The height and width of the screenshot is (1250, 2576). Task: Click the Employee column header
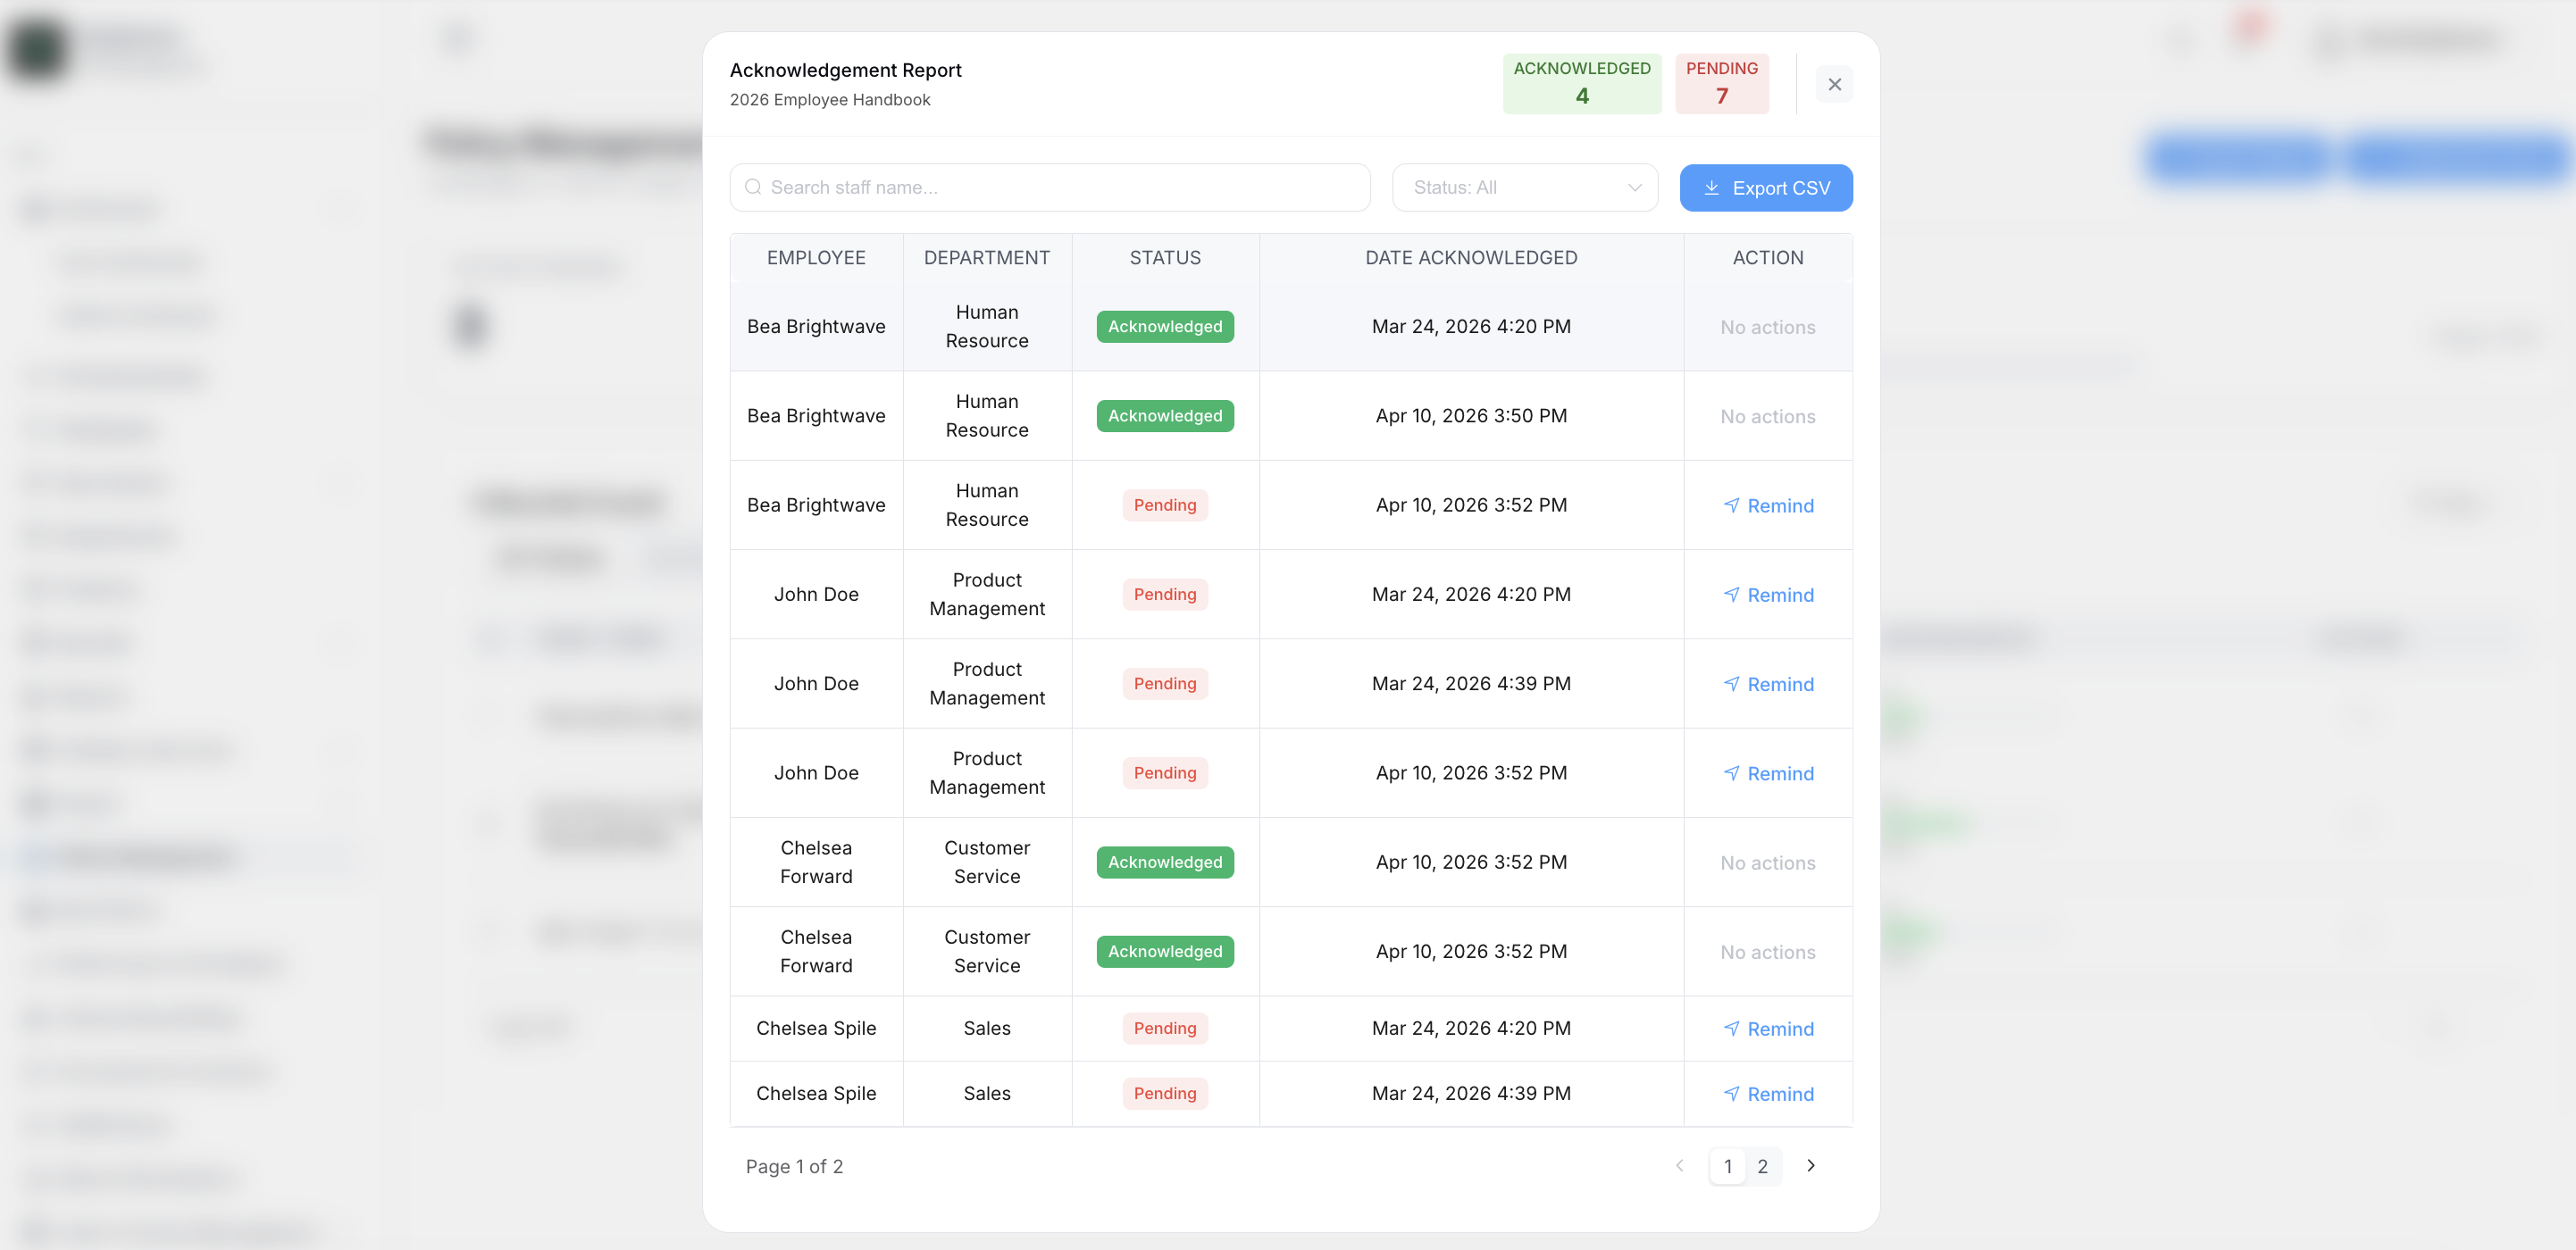pos(815,258)
